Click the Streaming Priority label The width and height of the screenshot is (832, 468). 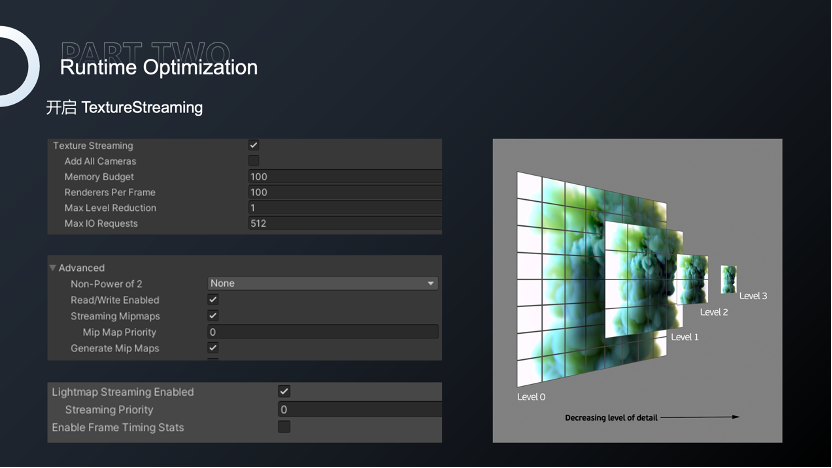click(x=109, y=410)
